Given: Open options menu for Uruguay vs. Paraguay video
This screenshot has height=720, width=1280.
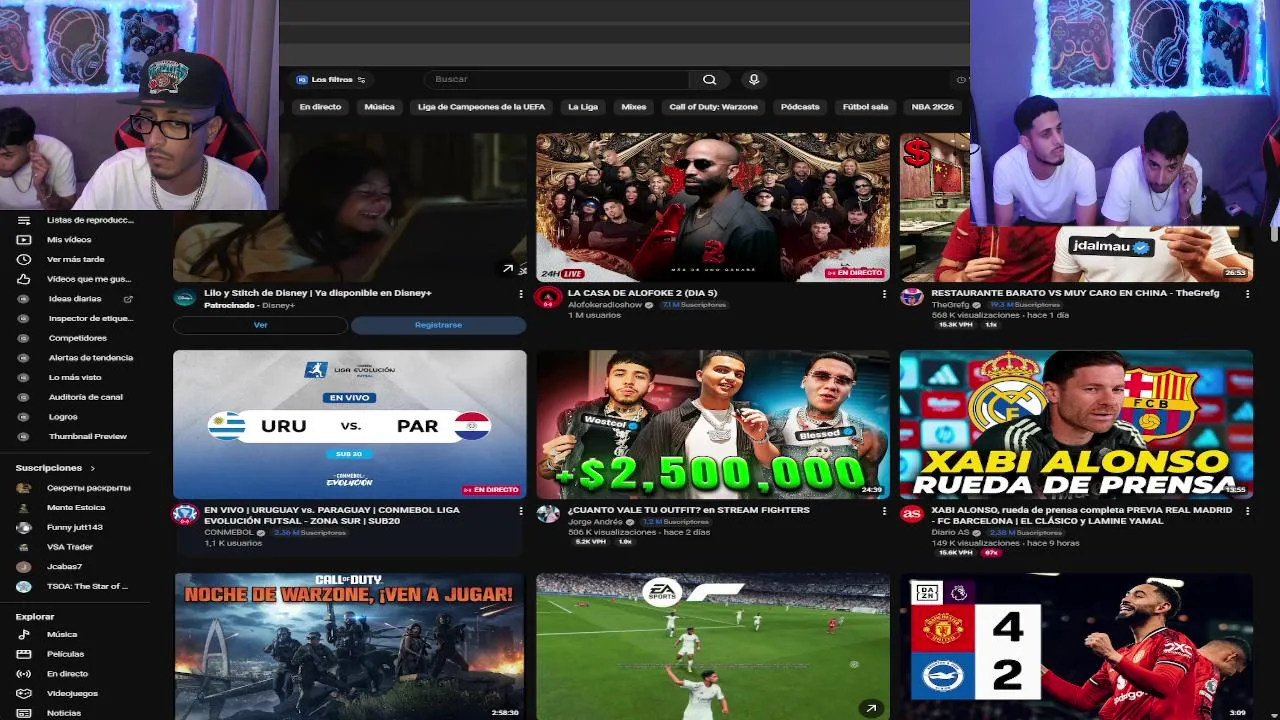Looking at the screenshot, I should tap(521, 511).
